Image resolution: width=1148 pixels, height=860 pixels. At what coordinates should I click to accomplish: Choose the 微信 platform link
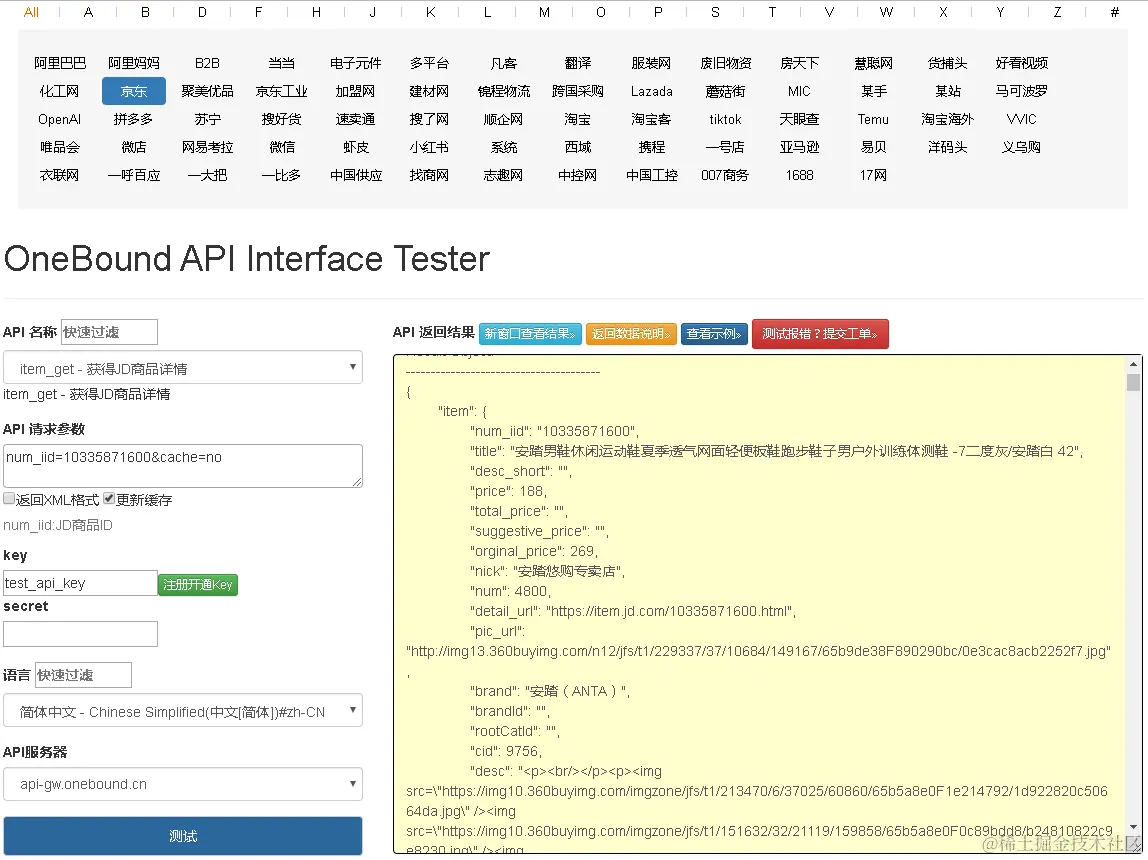(282, 146)
